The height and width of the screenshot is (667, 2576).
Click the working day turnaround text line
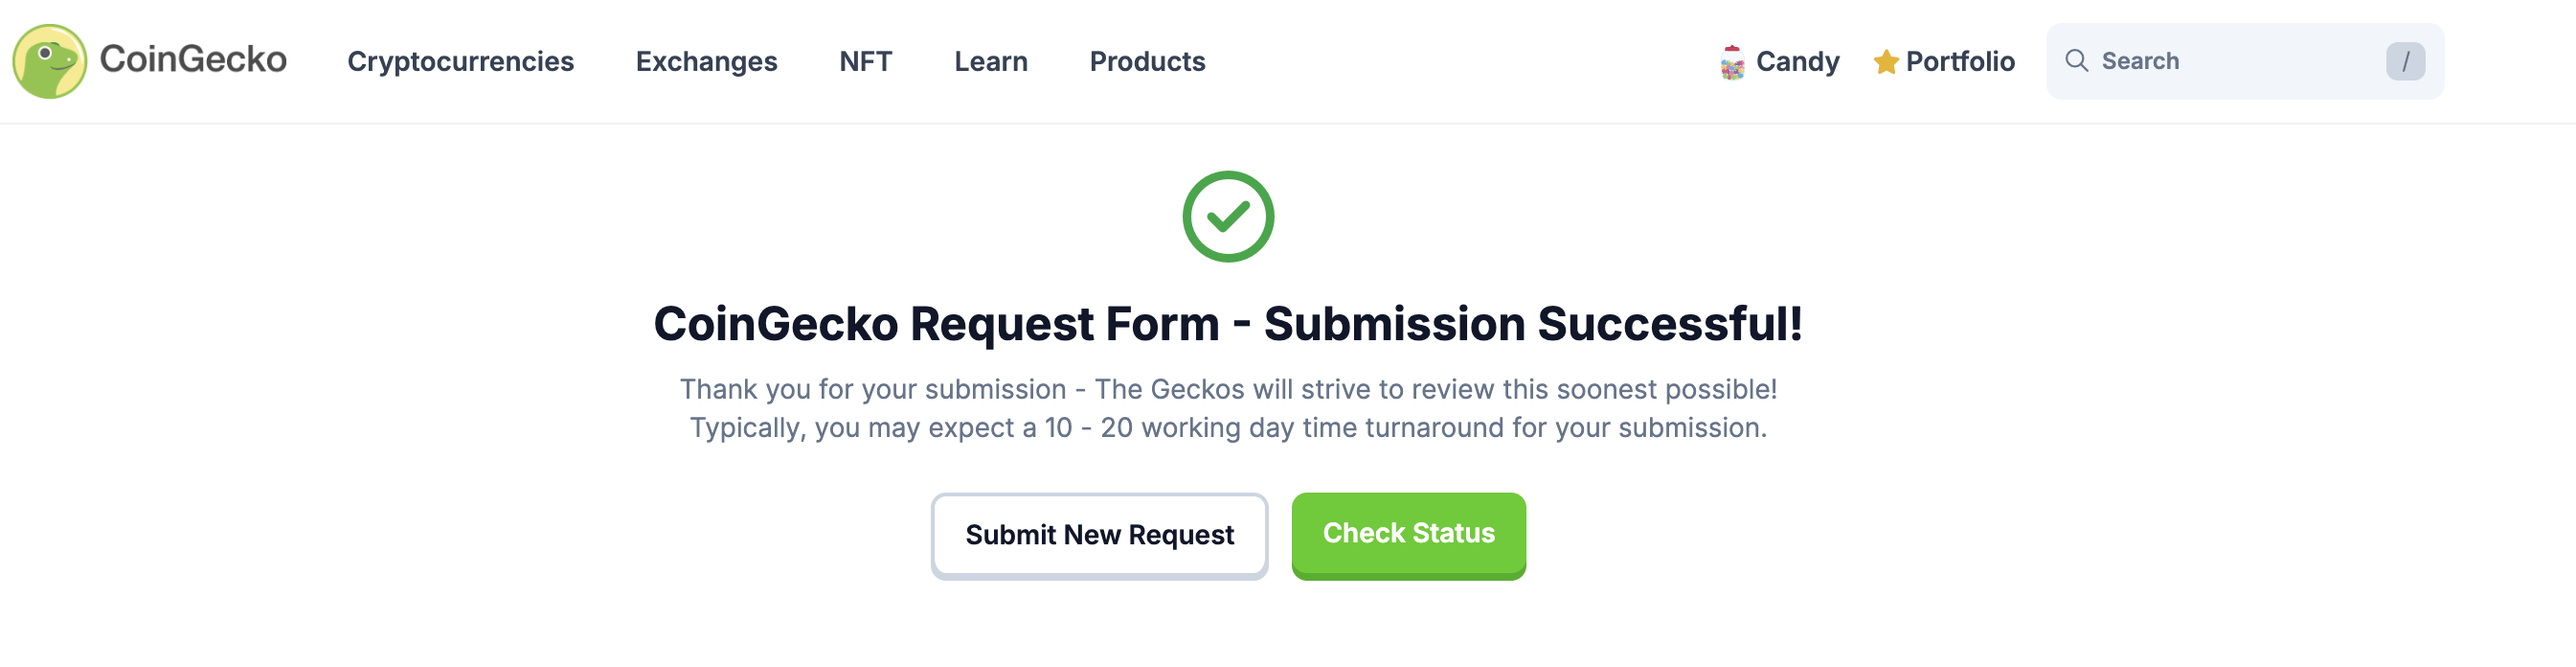tap(1228, 428)
